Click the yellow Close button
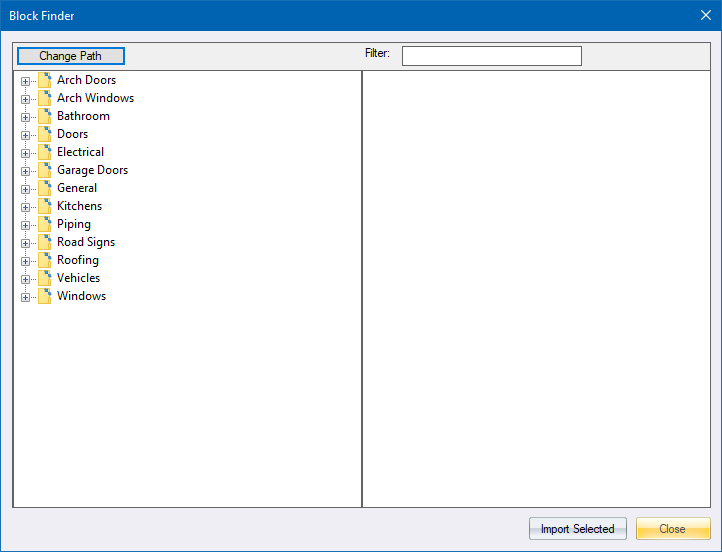722x552 pixels. [x=672, y=529]
